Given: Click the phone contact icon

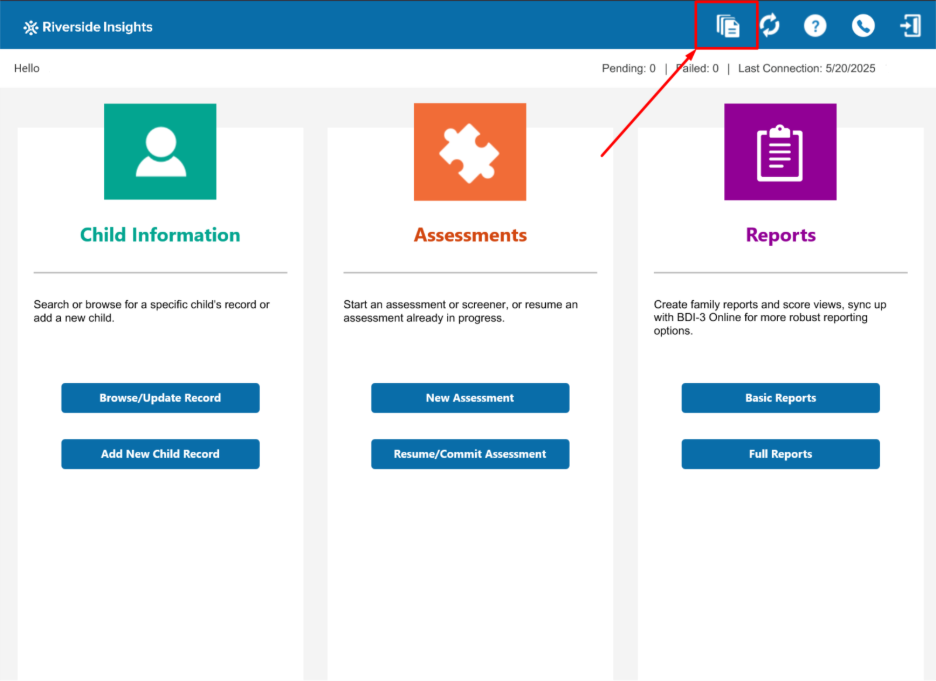Looking at the screenshot, I should [863, 26].
